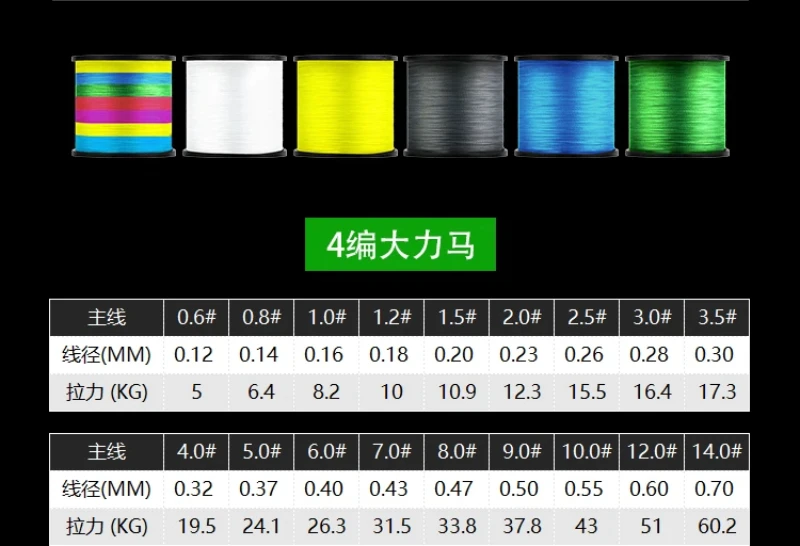
Task: Click the 7.0# column header
Action: [x=391, y=452]
